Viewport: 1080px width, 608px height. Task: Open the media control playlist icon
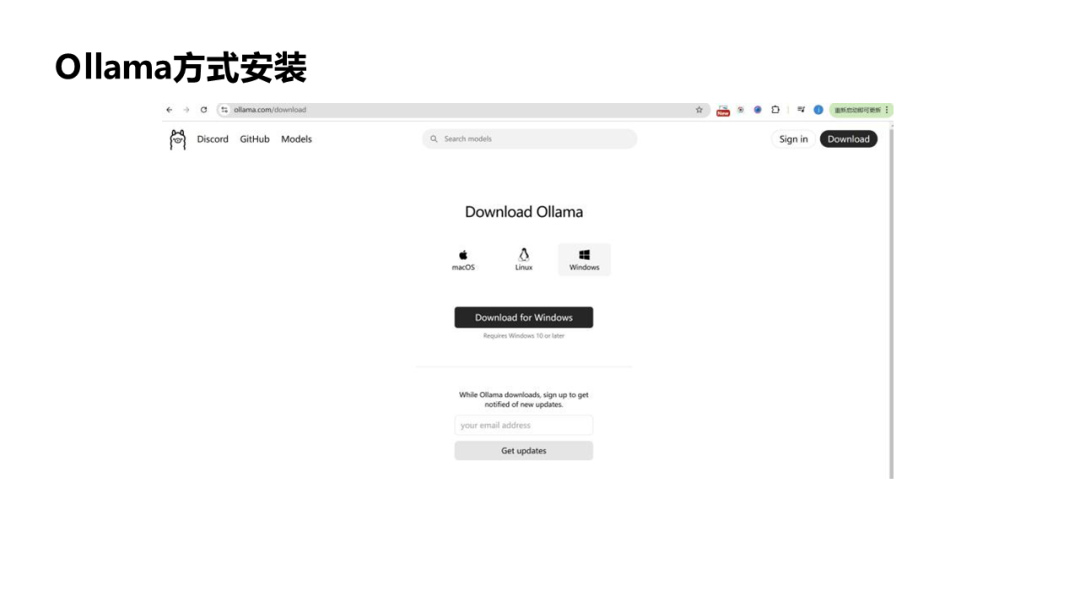(801, 109)
